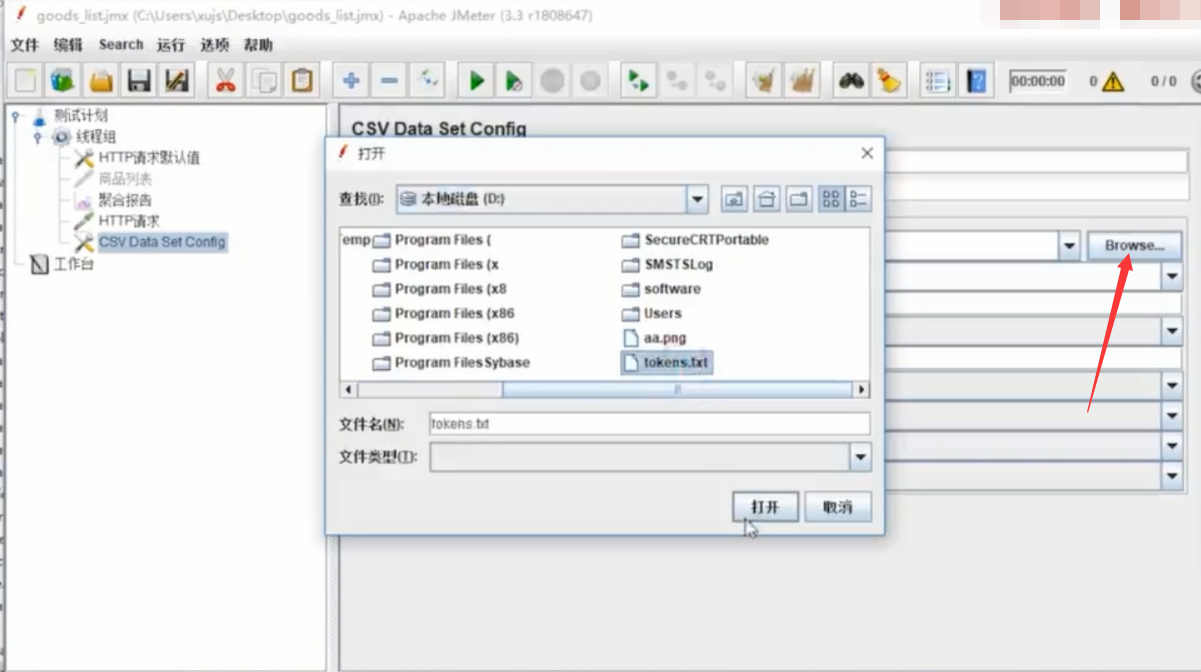Click the blue Help book toolbar icon

coord(976,81)
